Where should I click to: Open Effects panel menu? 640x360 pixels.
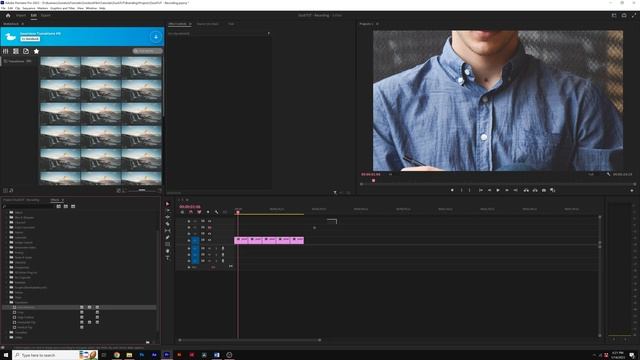63,200
